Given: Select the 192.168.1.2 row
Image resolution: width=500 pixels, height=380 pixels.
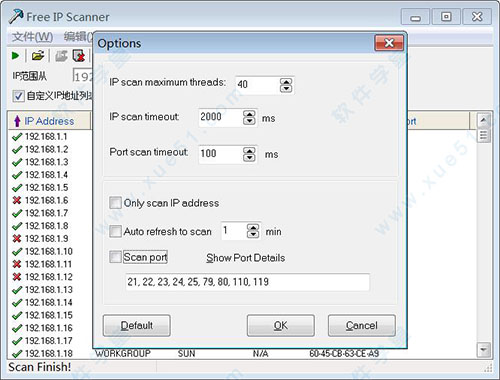Looking at the screenshot, I should pyautogui.click(x=46, y=149).
